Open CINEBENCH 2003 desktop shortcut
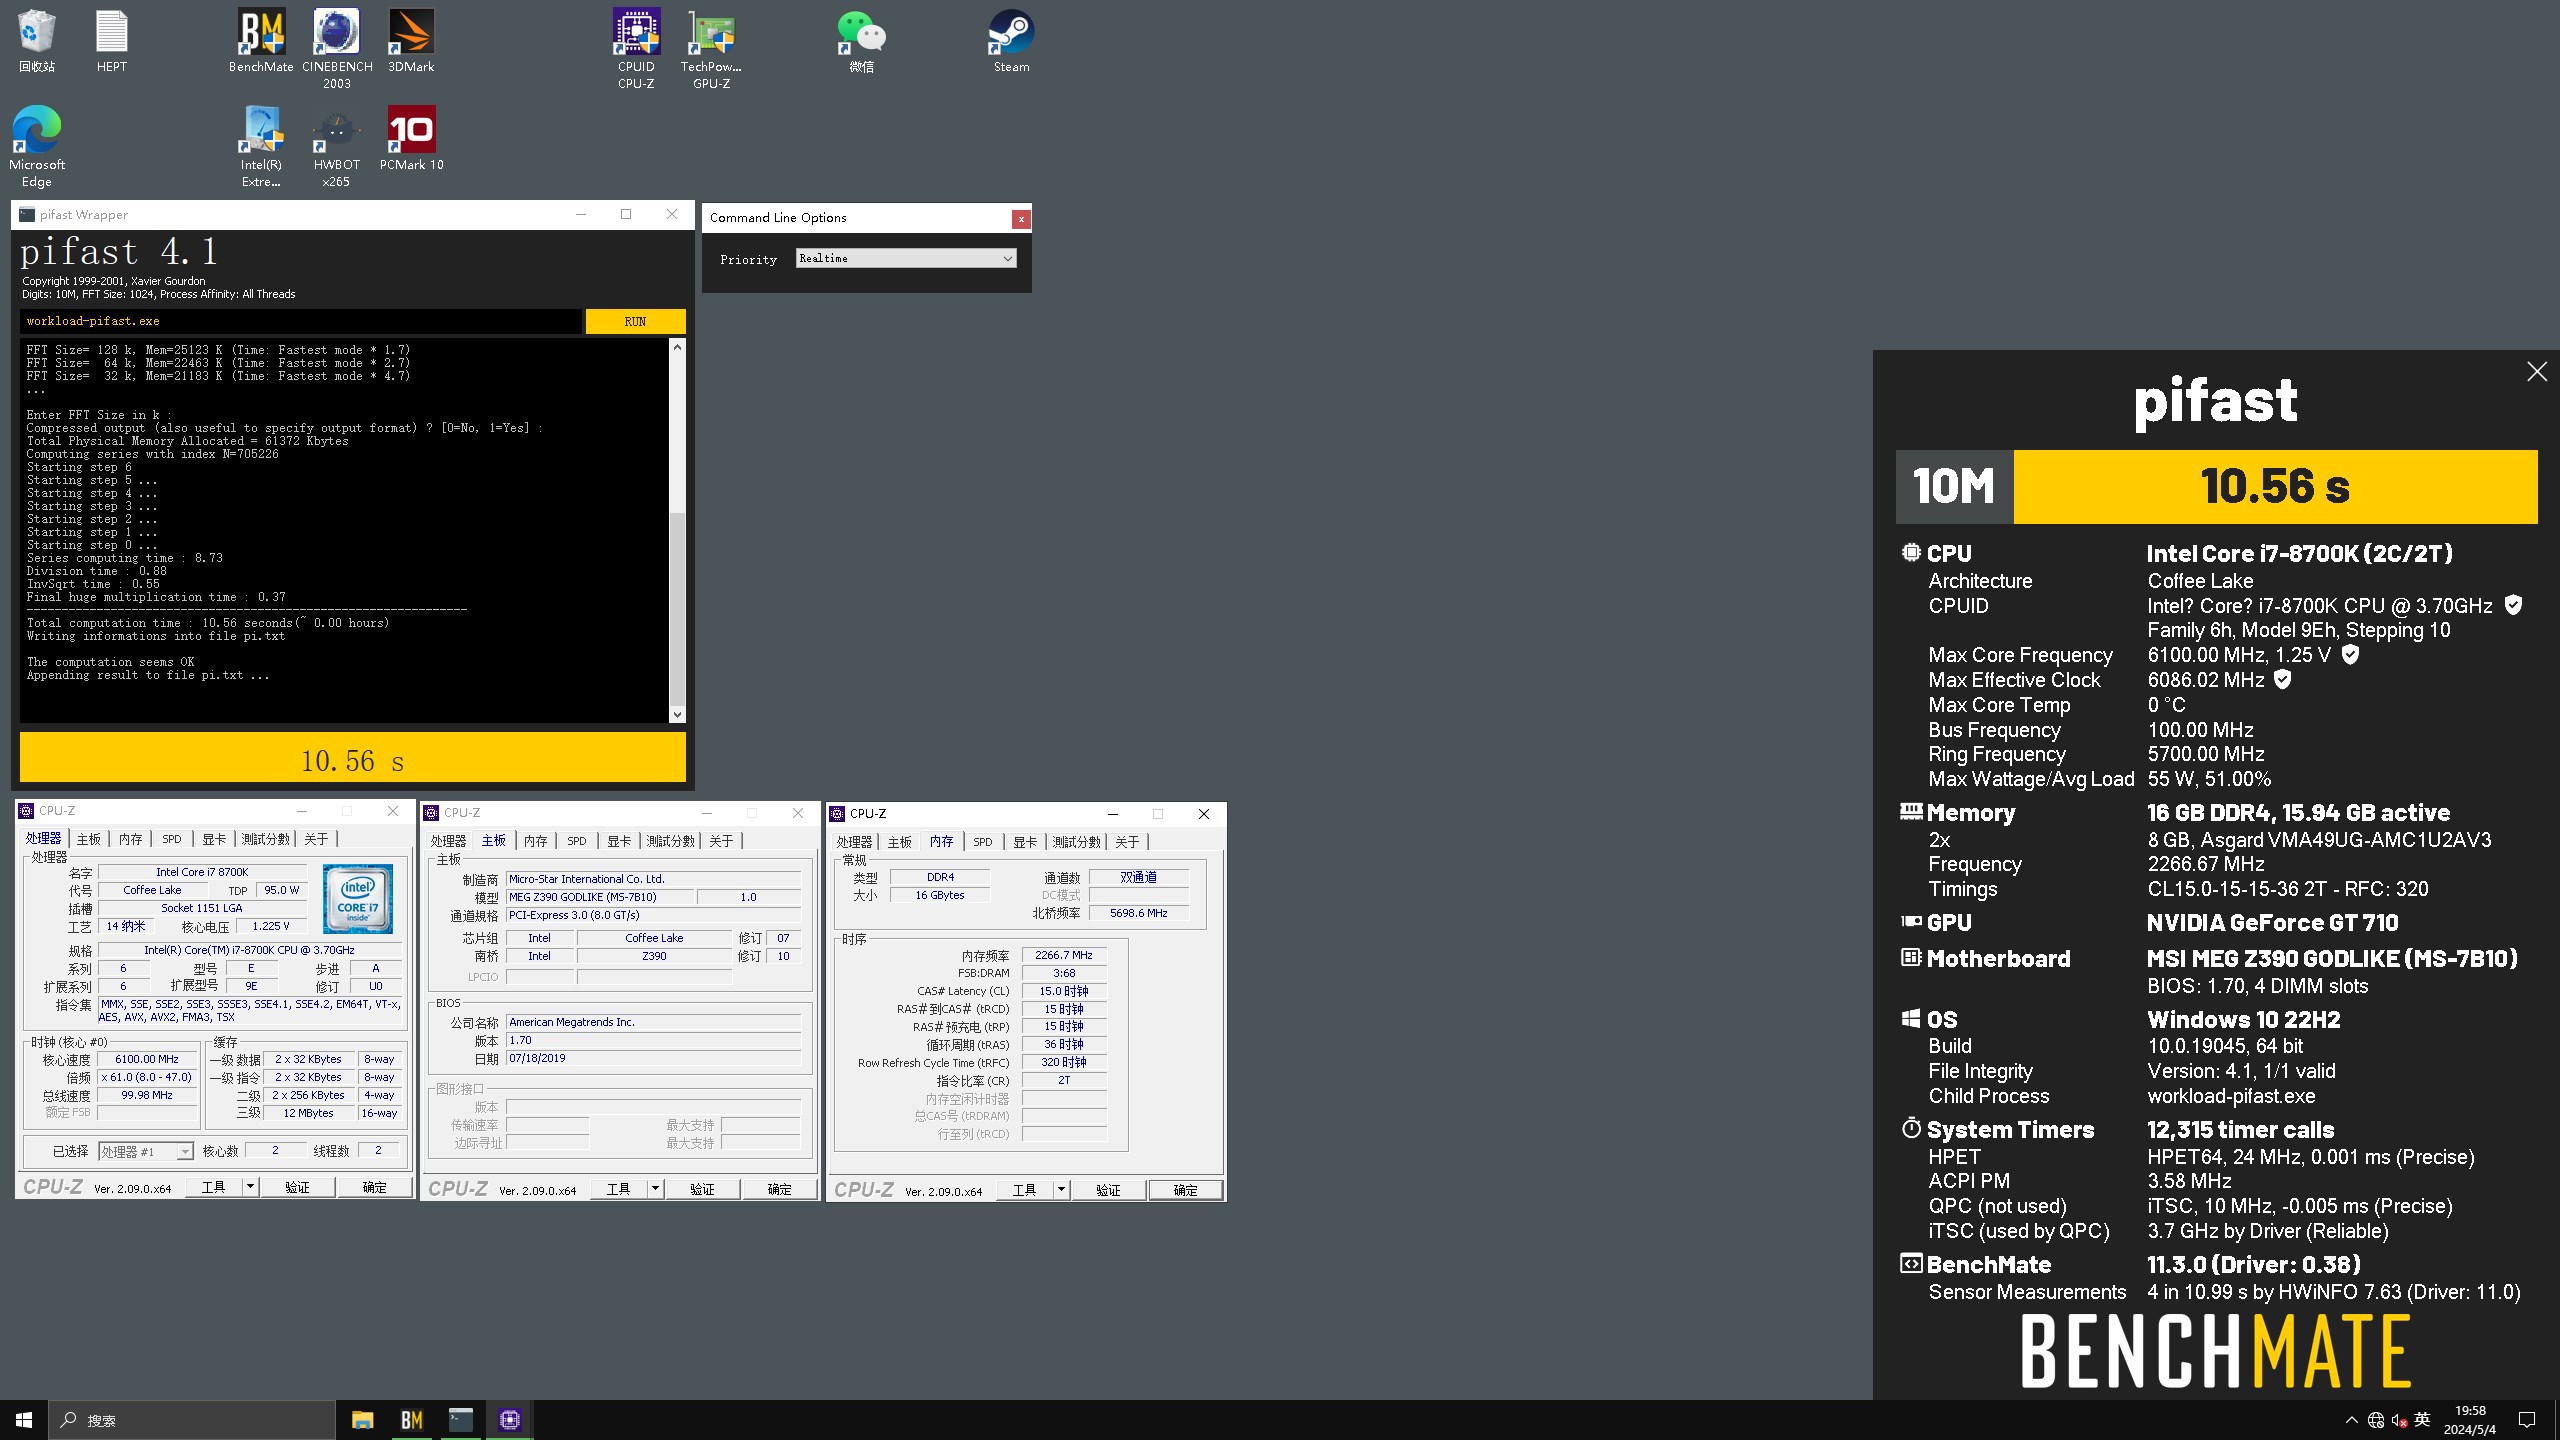The width and height of the screenshot is (2560, 1440). coord(337,50)
